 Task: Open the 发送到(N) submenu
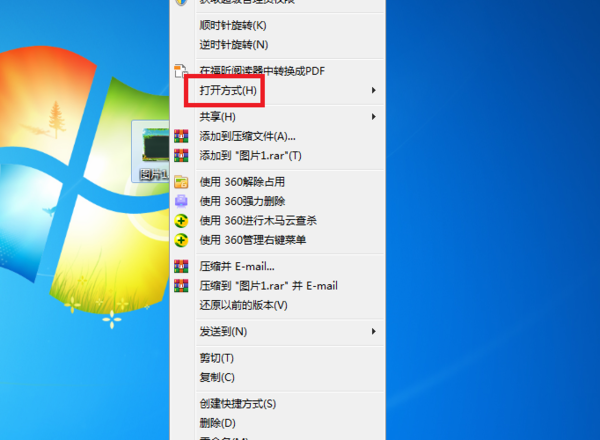pyautogui.click(x=223, y=332)
